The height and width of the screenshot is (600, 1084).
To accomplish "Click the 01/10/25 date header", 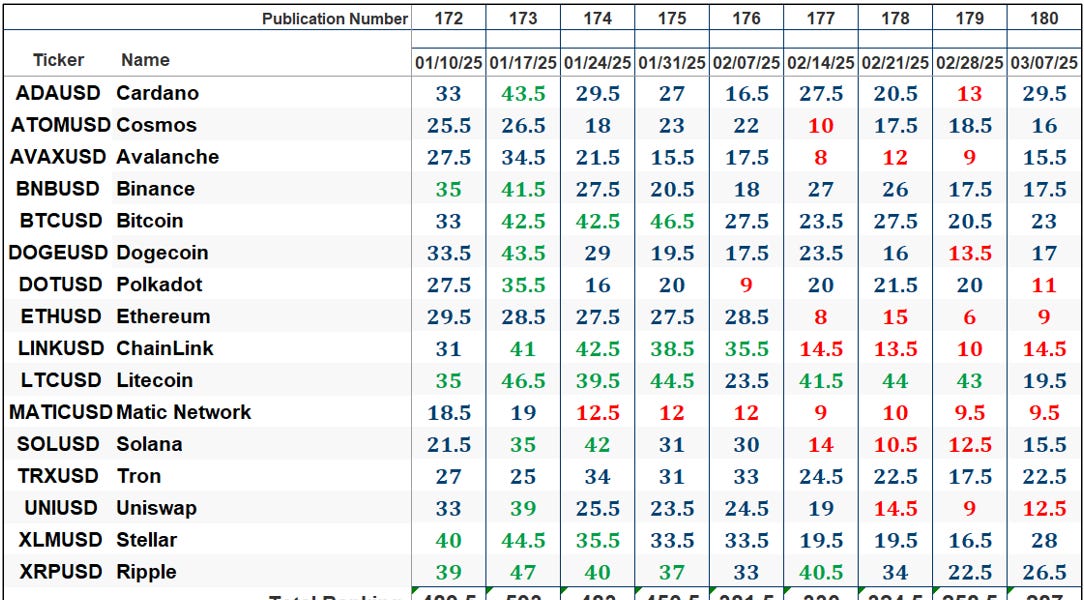I will pos(449,63).
